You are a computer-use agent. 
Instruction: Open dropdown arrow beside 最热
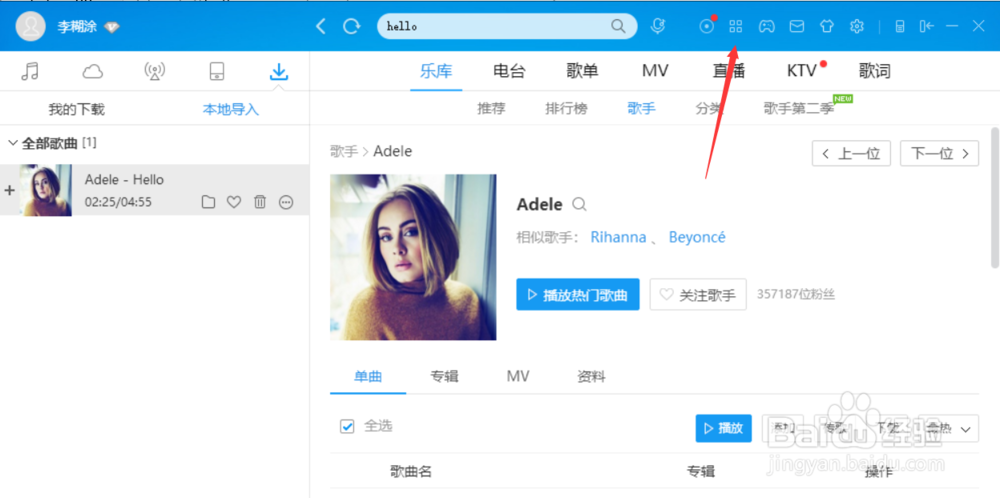pyautogui.click(x=965, y=428)
